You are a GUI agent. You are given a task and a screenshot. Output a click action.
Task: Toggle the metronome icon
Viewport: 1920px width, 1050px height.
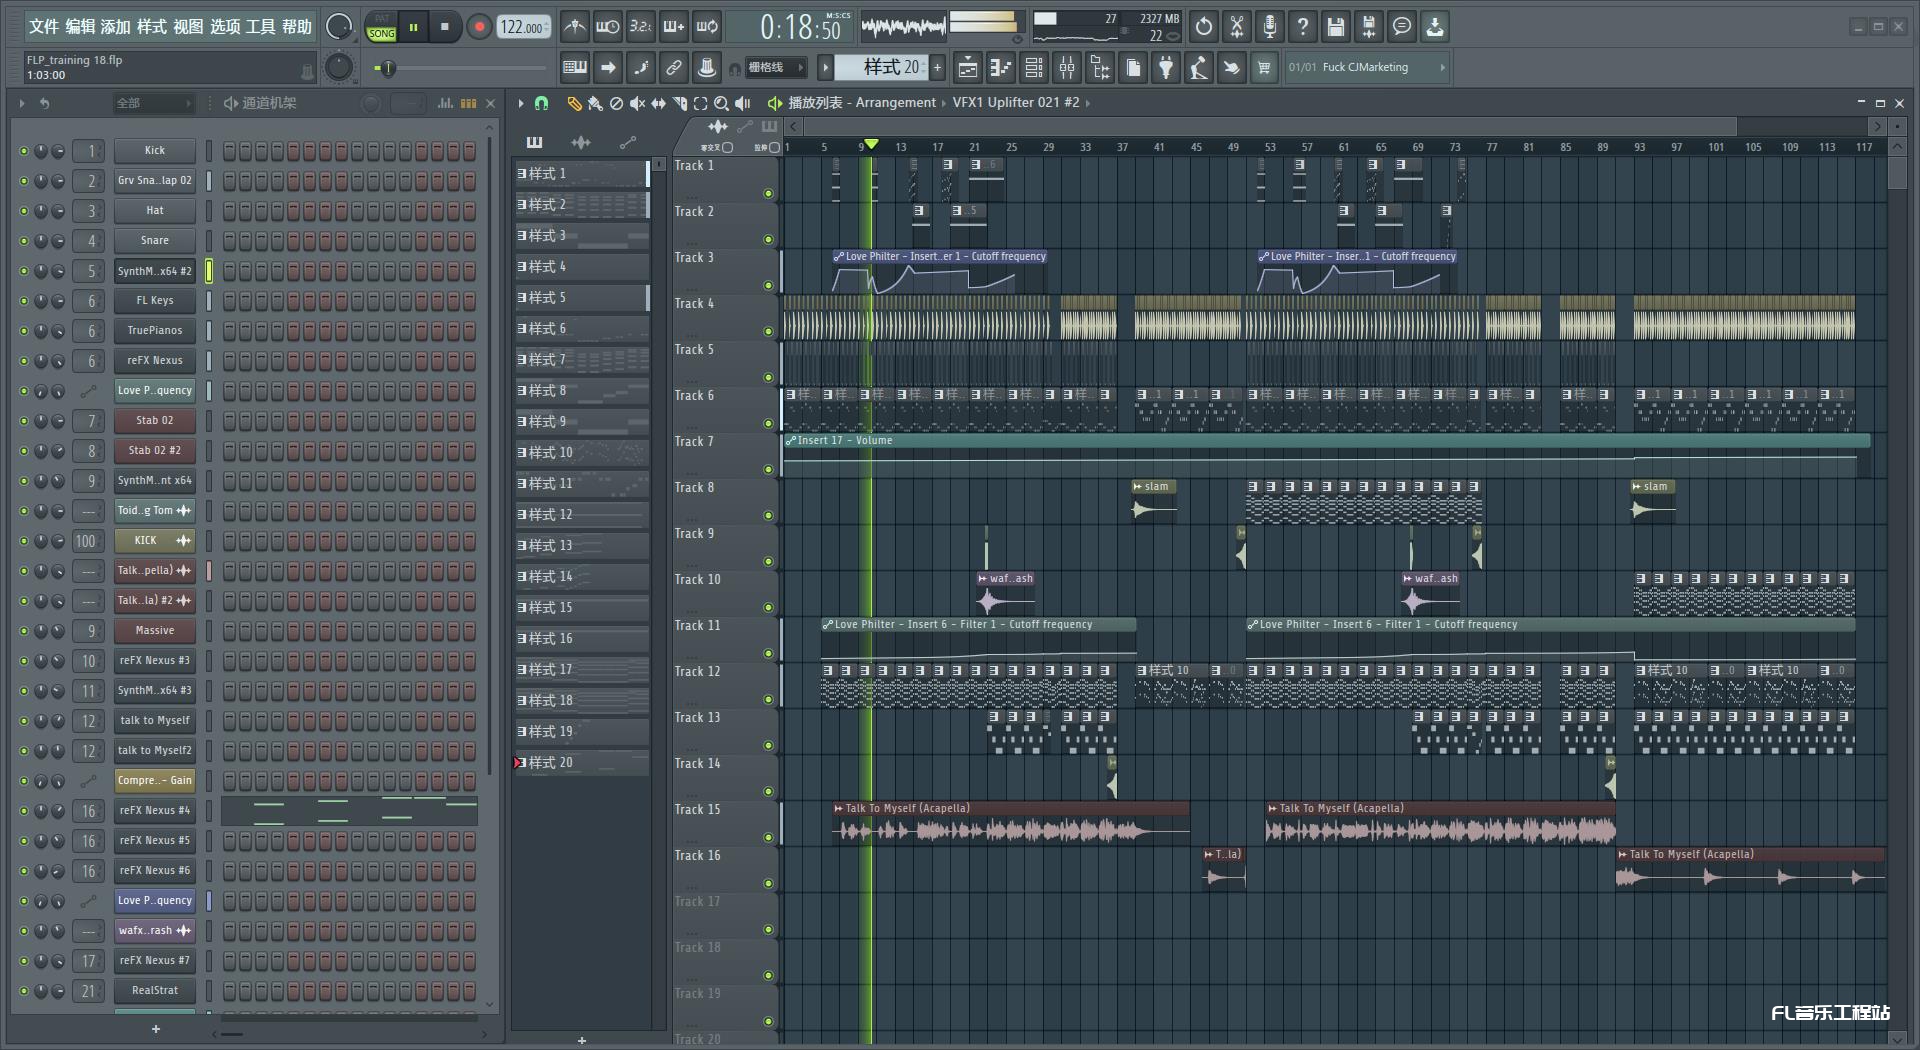[574, 27]
